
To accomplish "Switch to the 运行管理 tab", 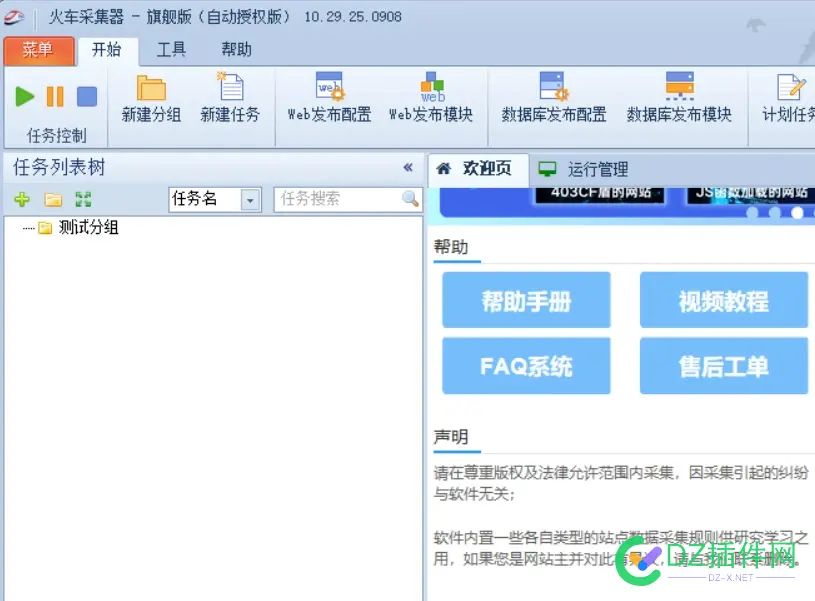I will pos(583,169).
